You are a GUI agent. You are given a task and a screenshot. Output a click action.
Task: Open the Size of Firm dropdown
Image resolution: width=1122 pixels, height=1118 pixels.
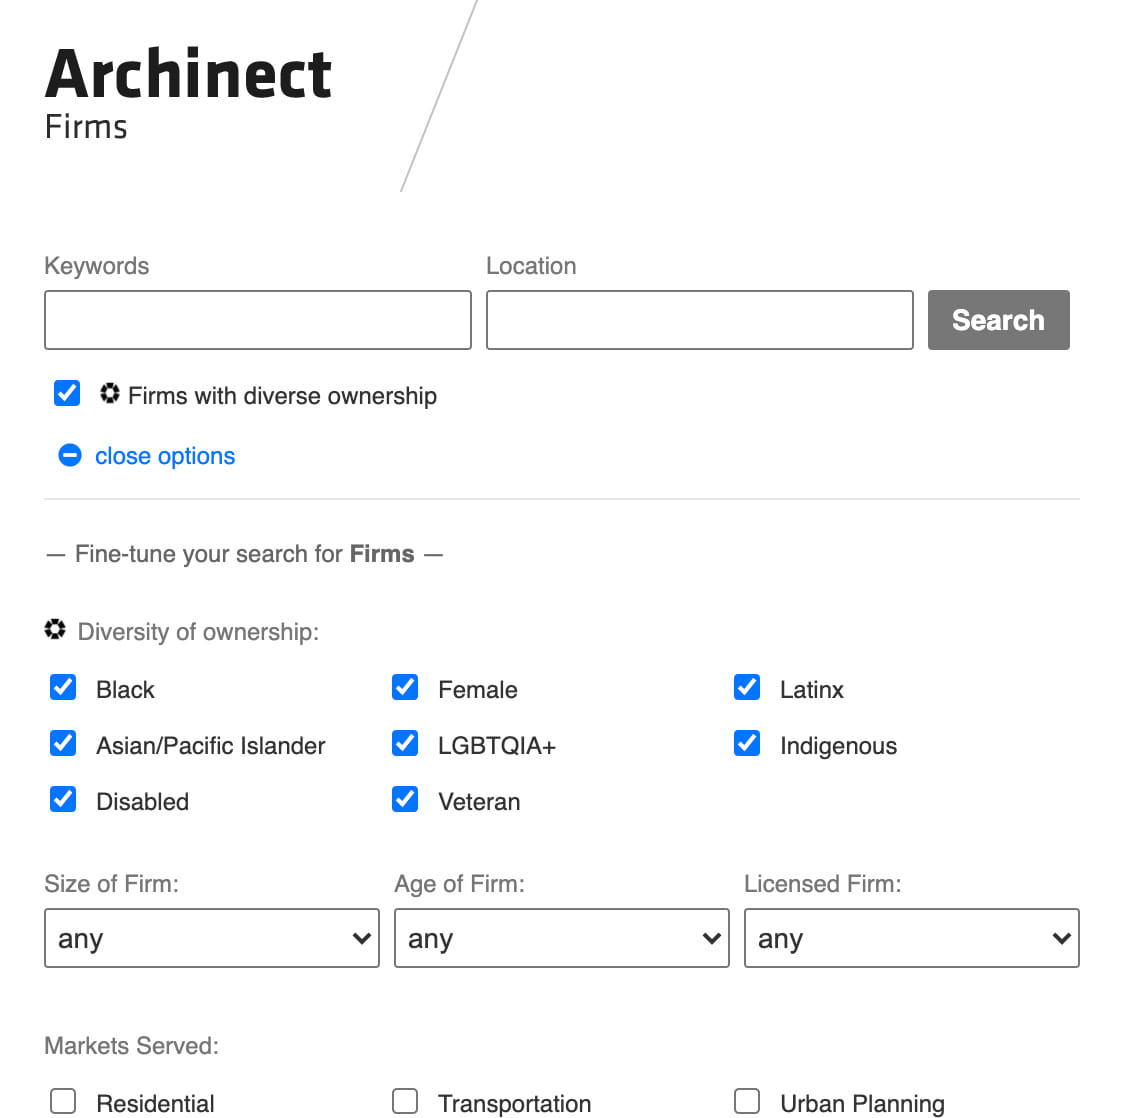click(x=211, y=938)
